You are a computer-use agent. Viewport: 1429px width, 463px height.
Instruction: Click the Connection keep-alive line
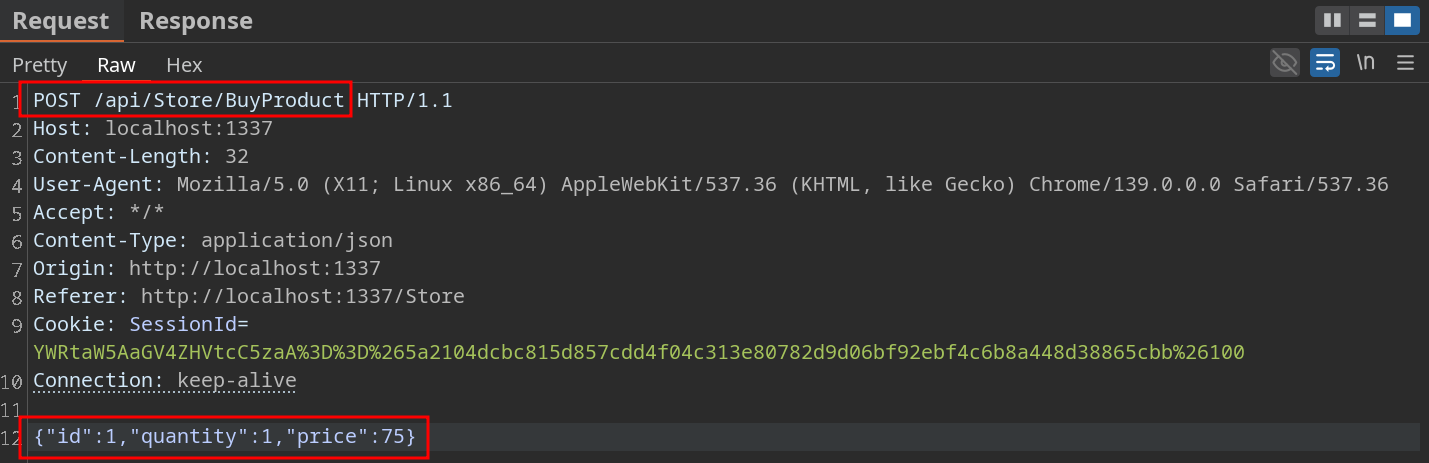[164, 381]
